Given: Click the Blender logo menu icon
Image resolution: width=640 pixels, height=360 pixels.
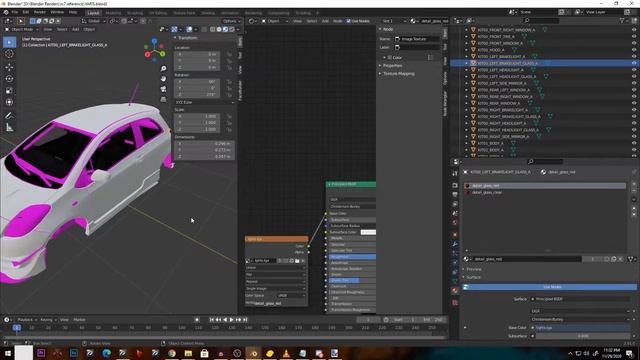Looking at the screenshot, I should (x=6, y=12).
